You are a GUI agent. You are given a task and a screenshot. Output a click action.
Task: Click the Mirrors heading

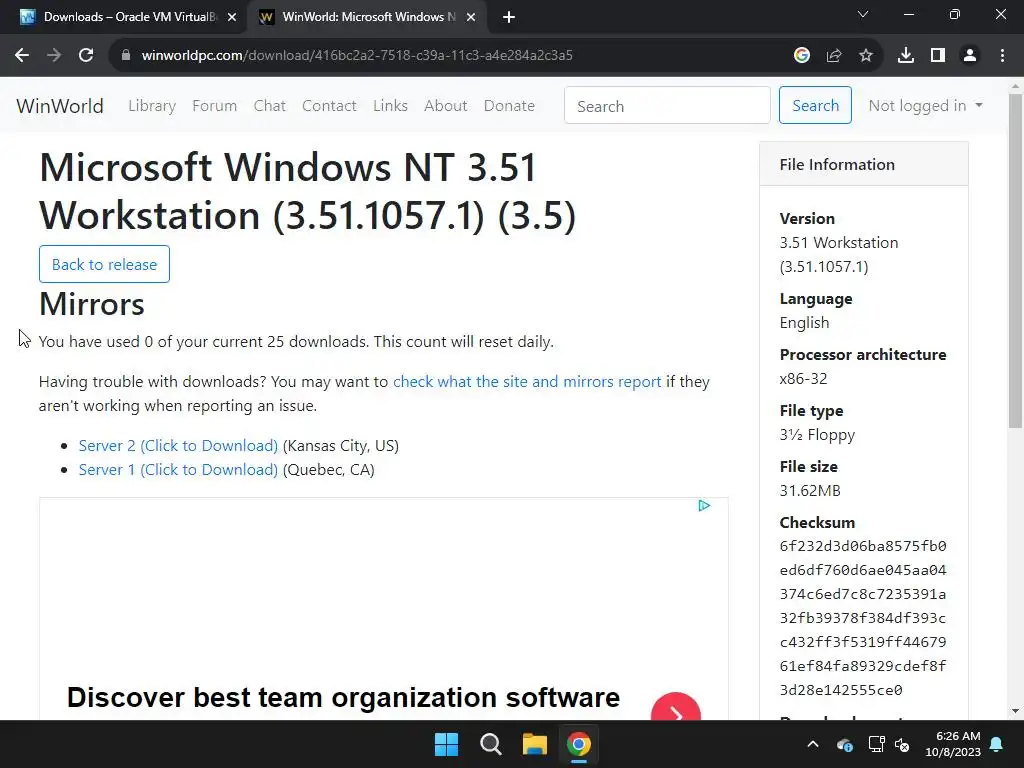[x=92, y=304]
